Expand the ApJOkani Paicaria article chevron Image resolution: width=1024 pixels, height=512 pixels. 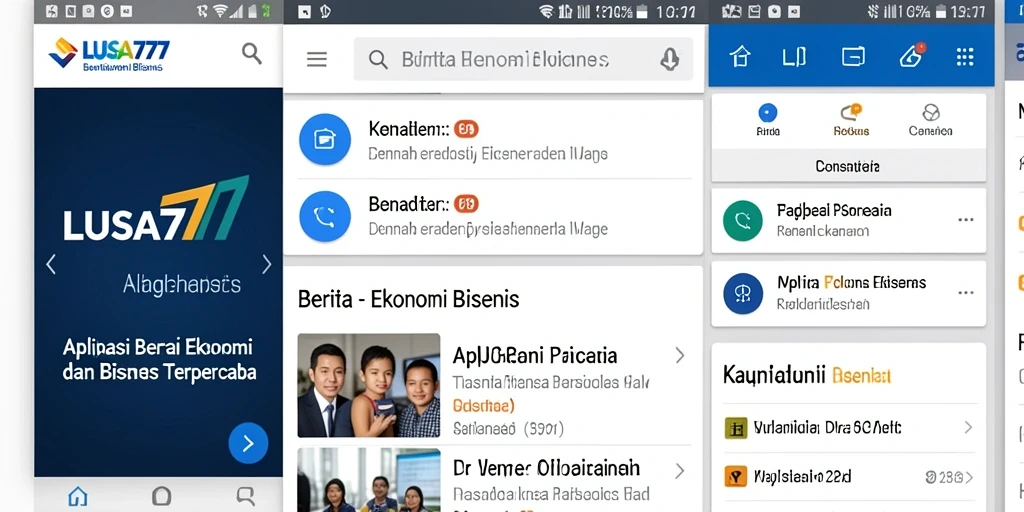click(680, 355)
